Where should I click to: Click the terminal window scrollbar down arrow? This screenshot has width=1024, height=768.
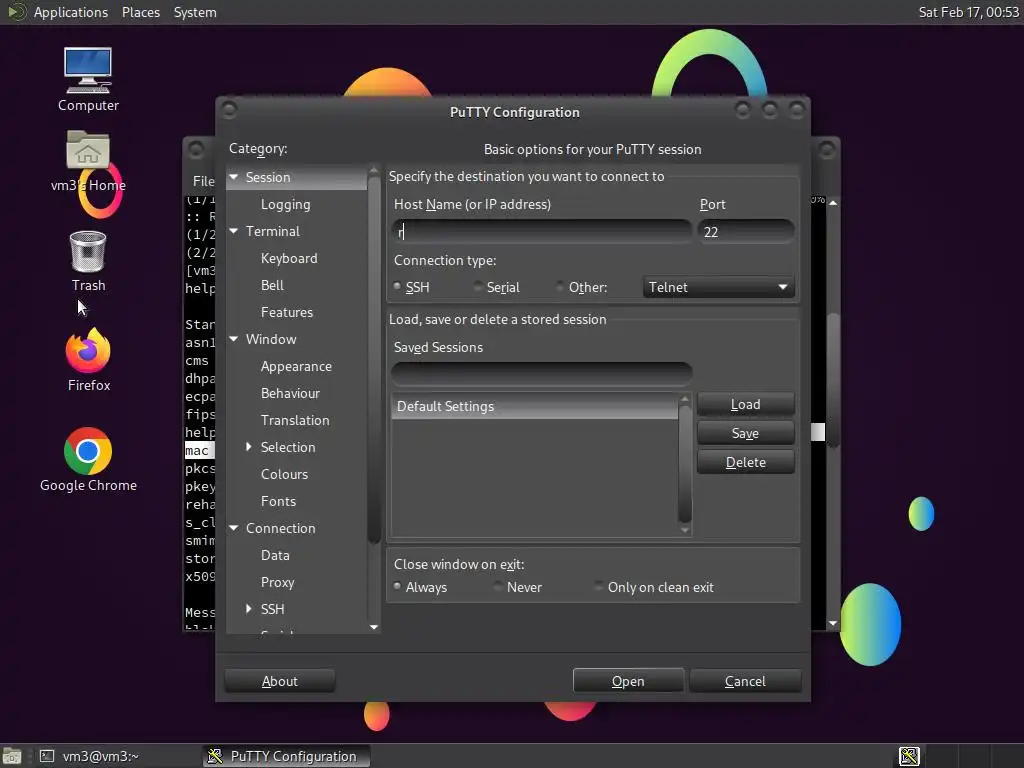pyautogui.click(x=833, y=624)
